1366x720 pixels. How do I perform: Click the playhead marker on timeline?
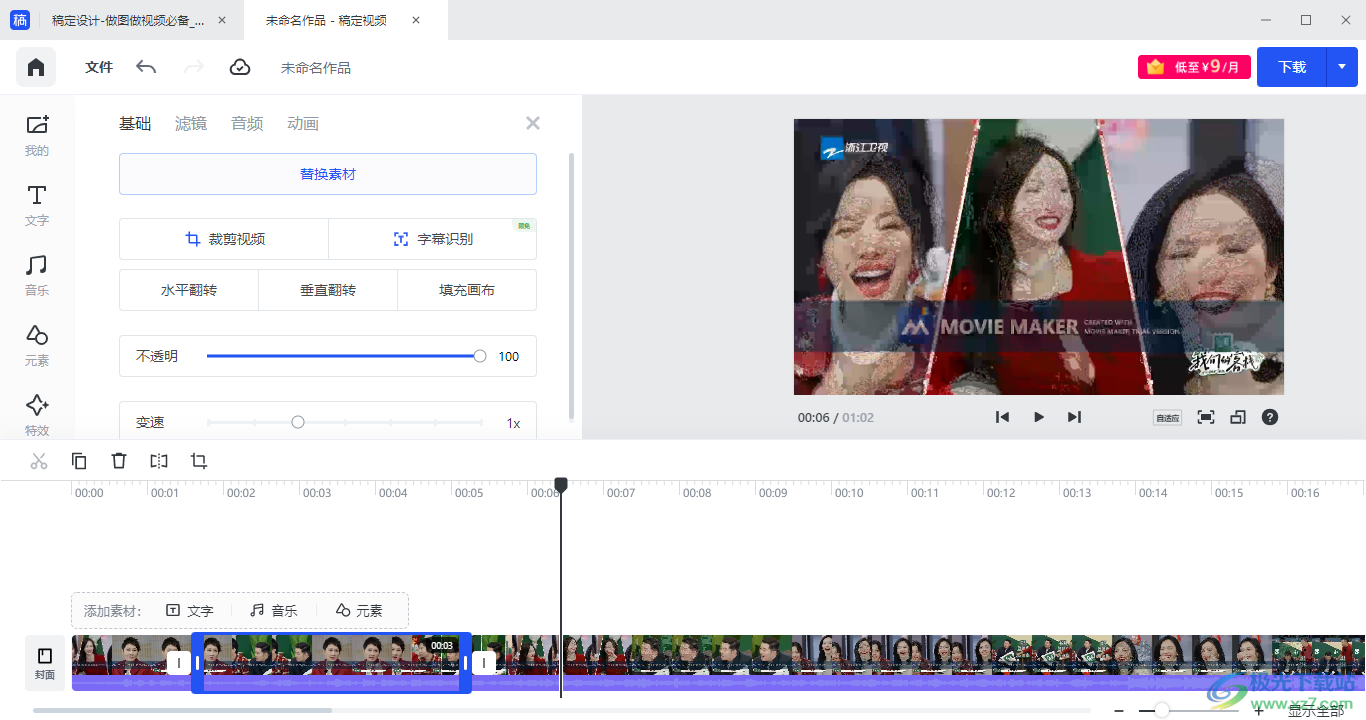coord(561,484)
